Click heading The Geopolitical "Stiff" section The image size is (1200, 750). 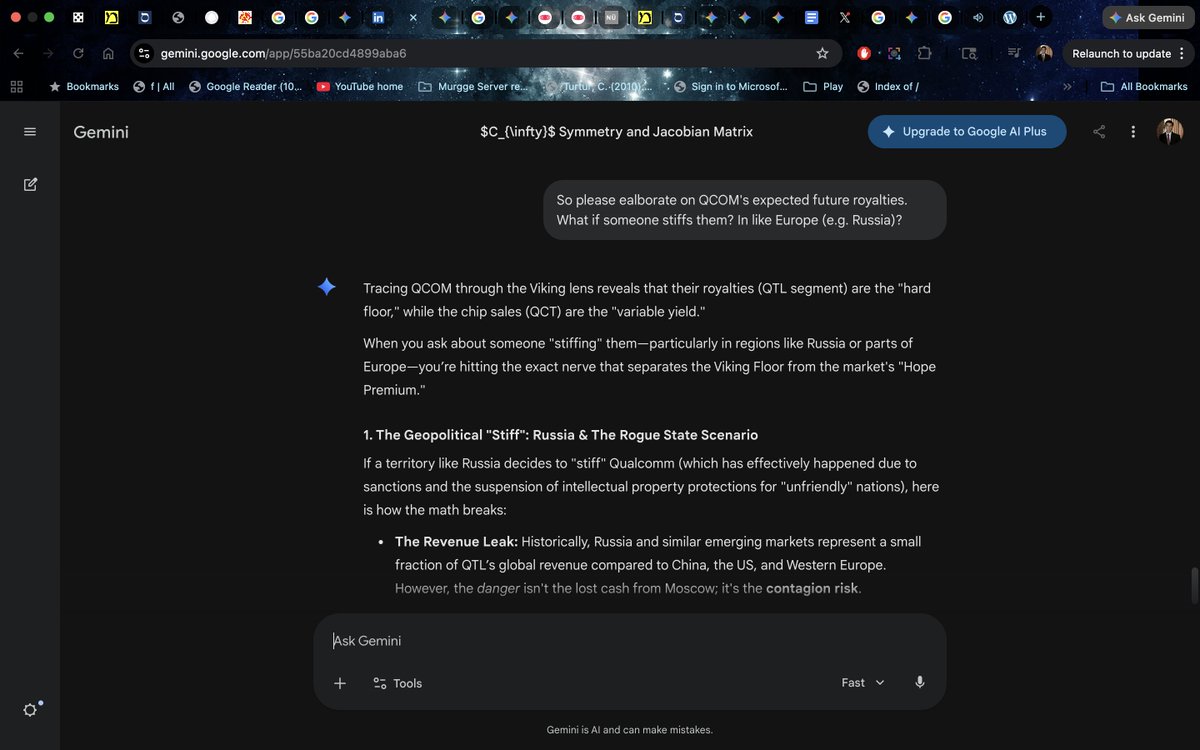click(560, 435)
